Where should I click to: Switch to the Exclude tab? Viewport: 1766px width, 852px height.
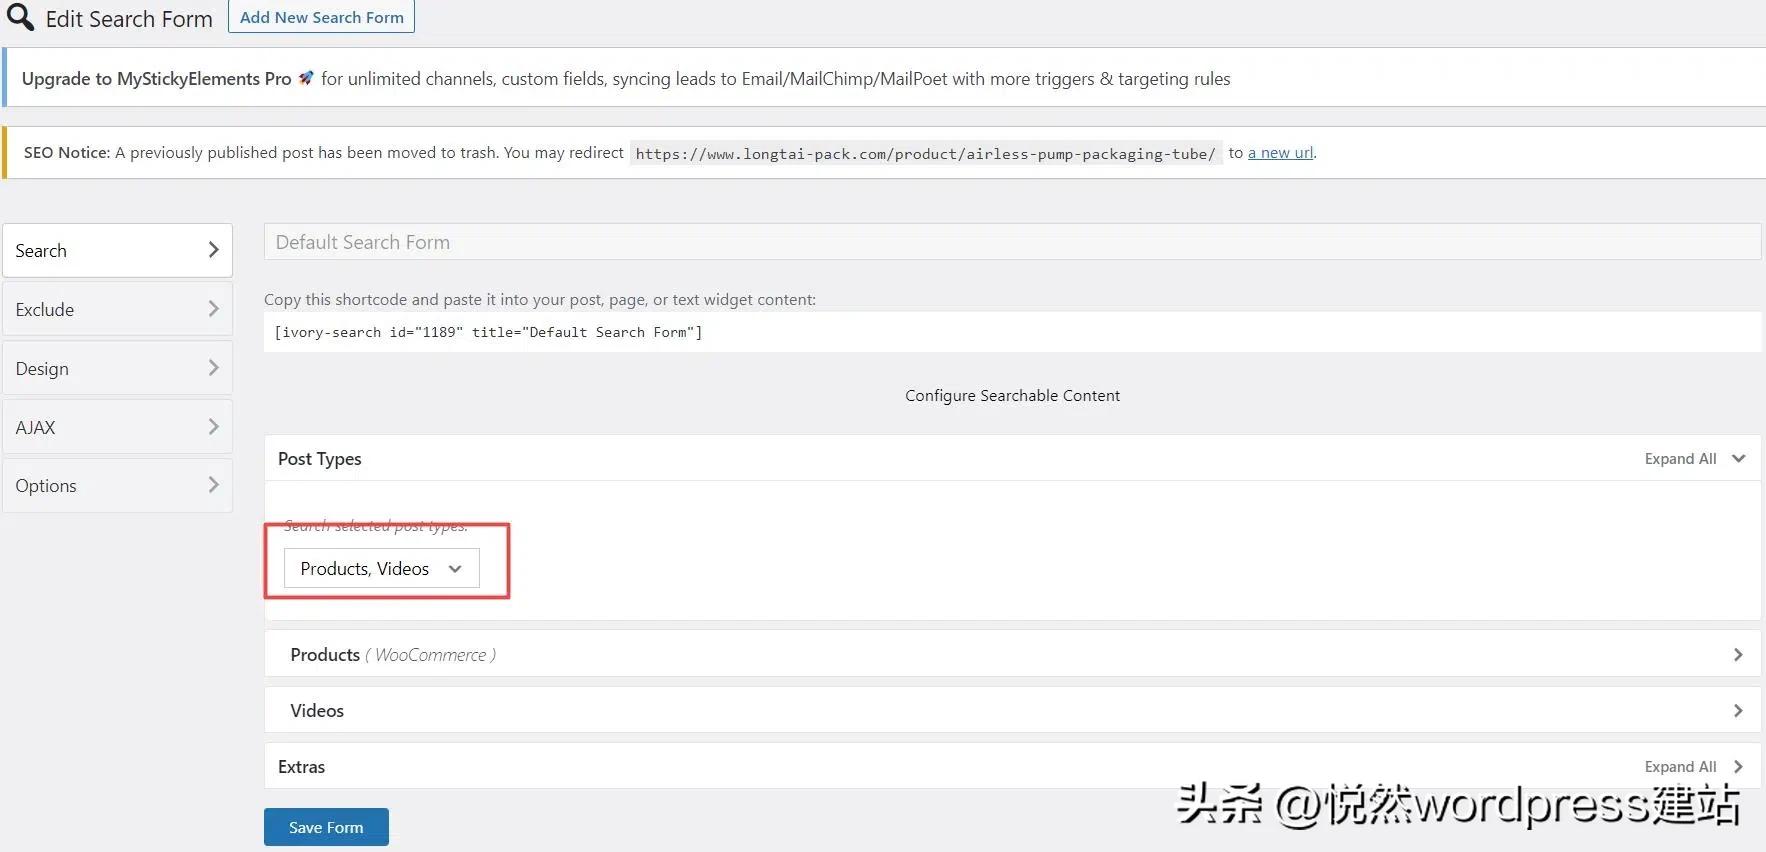point(45,309)
